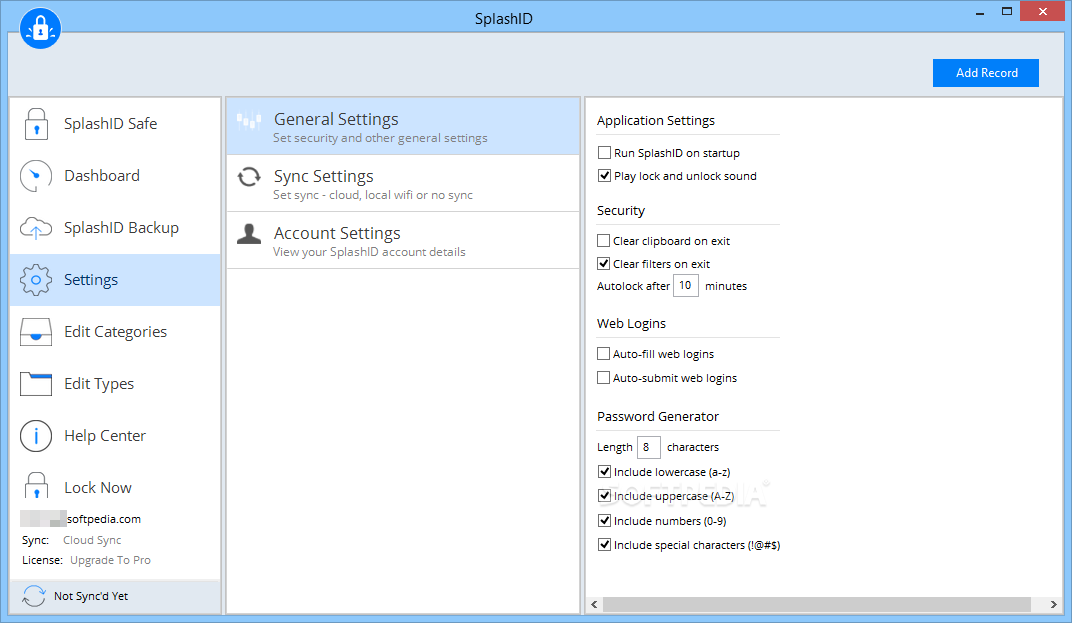Click the SplashID logo icon
1072x623 pixels.
point(40,29)
